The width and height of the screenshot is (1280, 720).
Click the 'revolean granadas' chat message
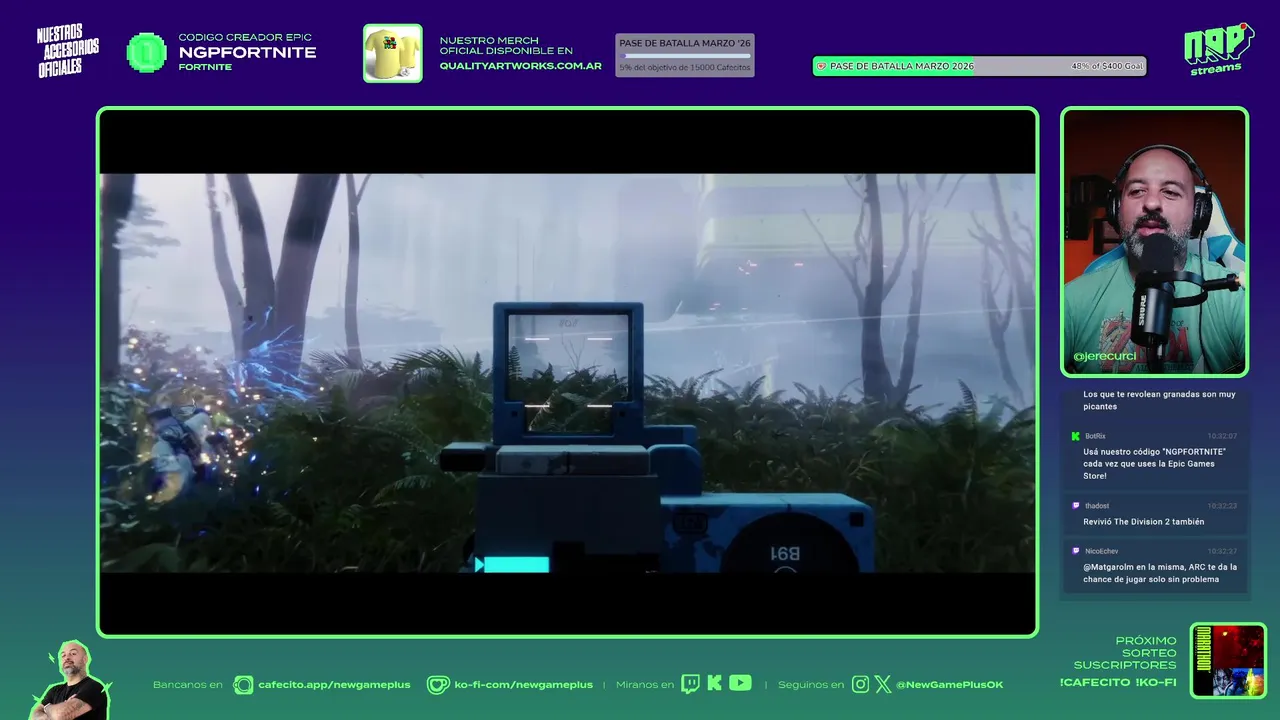[1159, 400]
